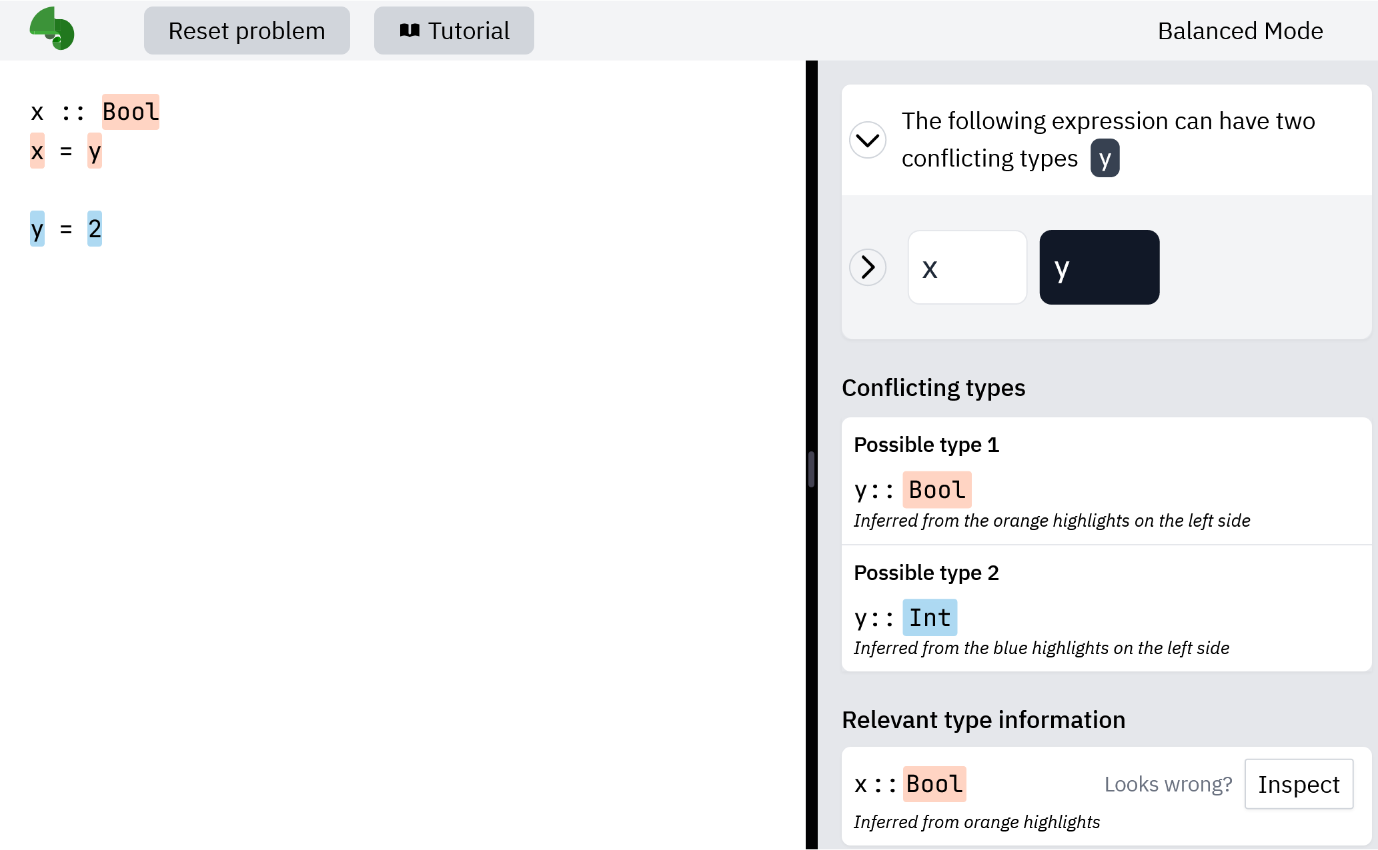Open the Tutorial
Screen dimensions: 1378x850
[x=454, y=31]
